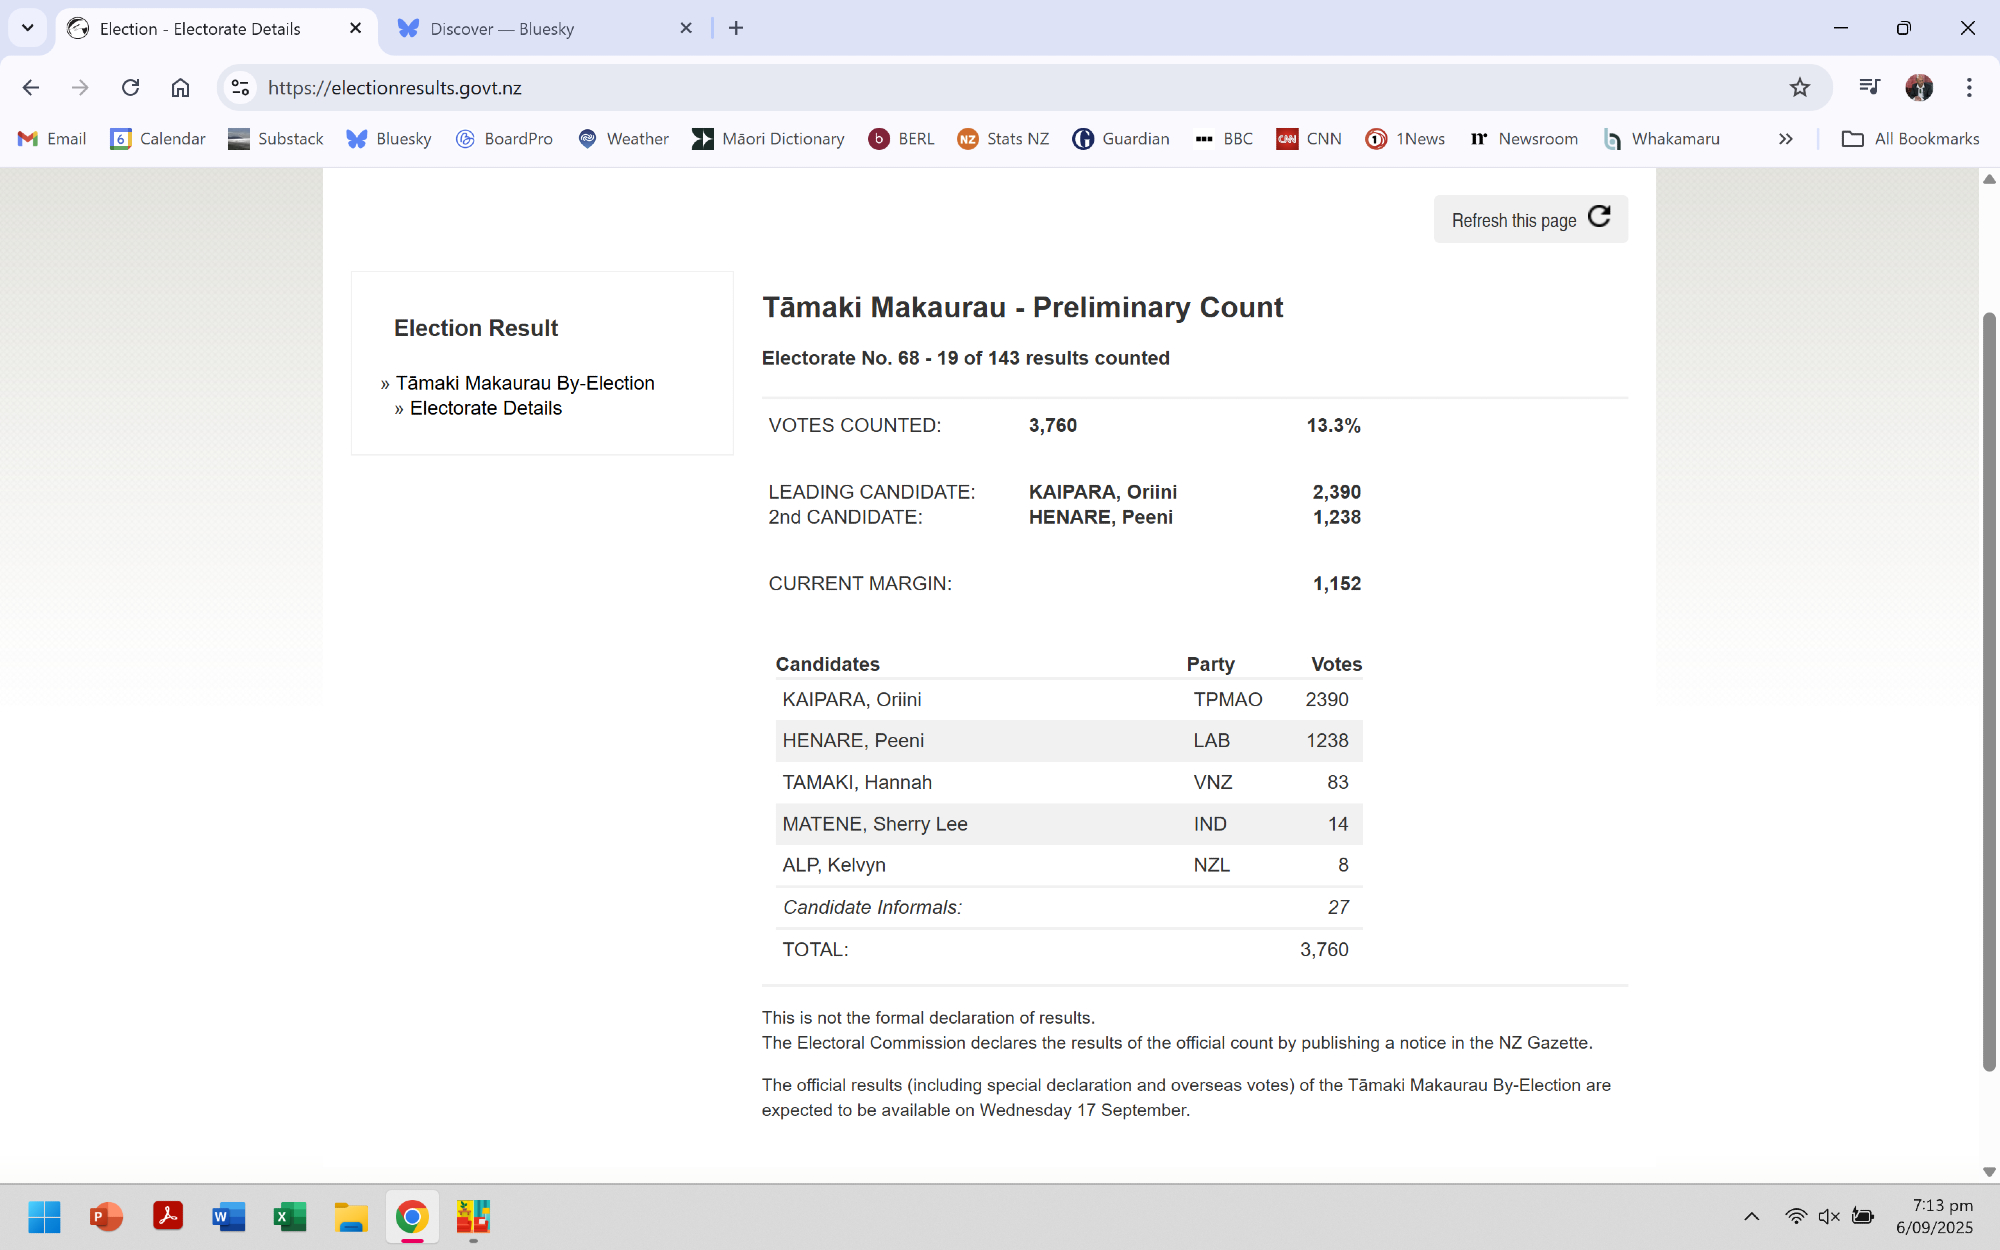The width and height of the screenshot is (2000, 1250).
Task: Open a new browser tab
Action: (736, 28)
